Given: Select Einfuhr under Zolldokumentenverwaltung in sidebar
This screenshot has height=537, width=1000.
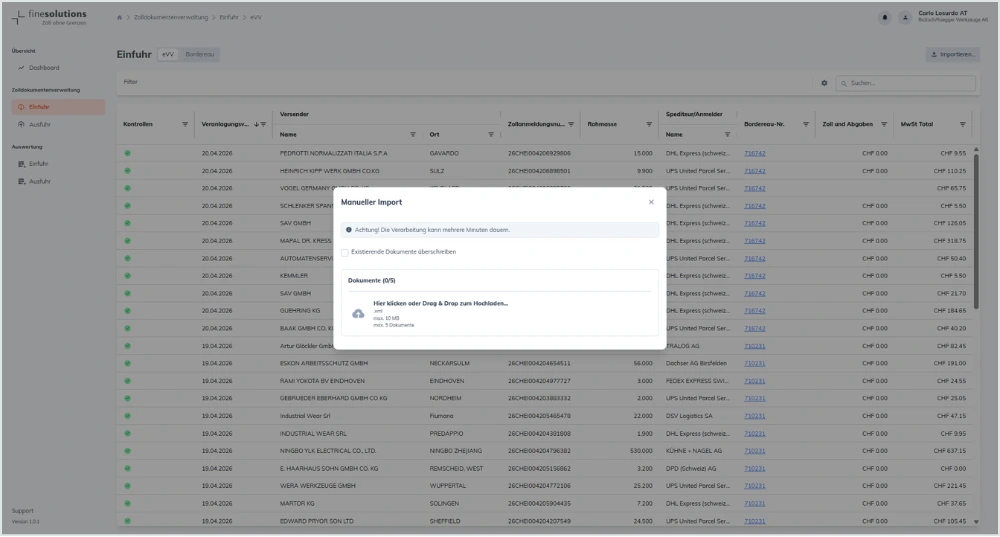Looking at the screenshot, I should pos(58,107).
